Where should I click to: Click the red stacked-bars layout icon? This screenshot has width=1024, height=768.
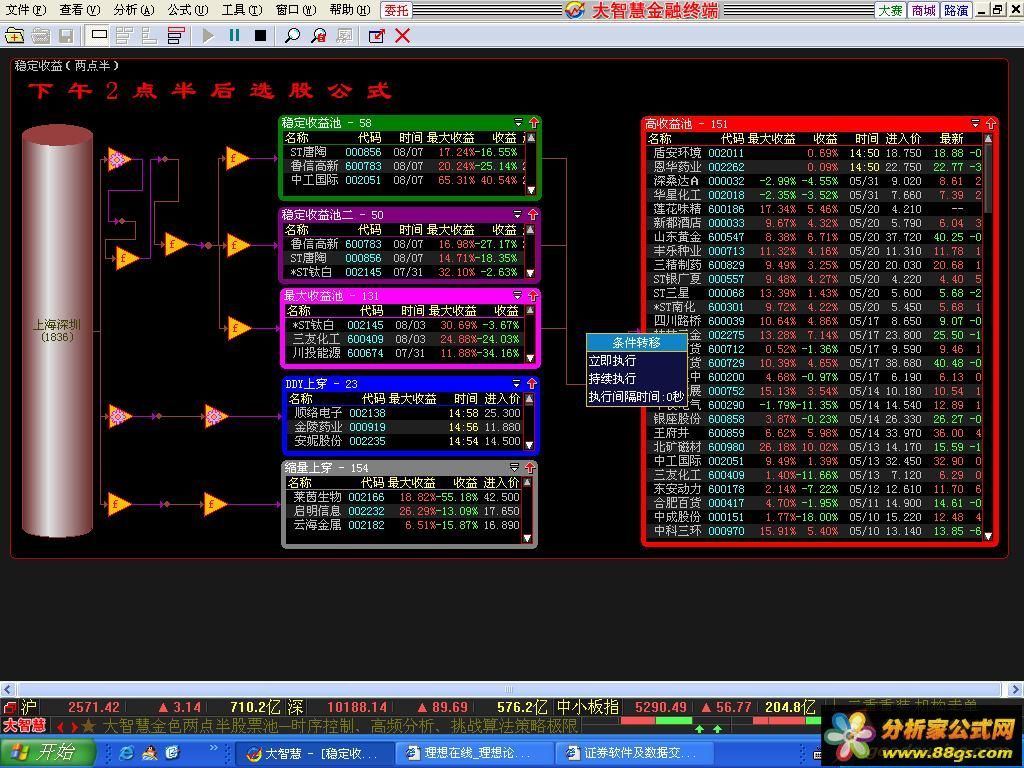coord(175,35)
